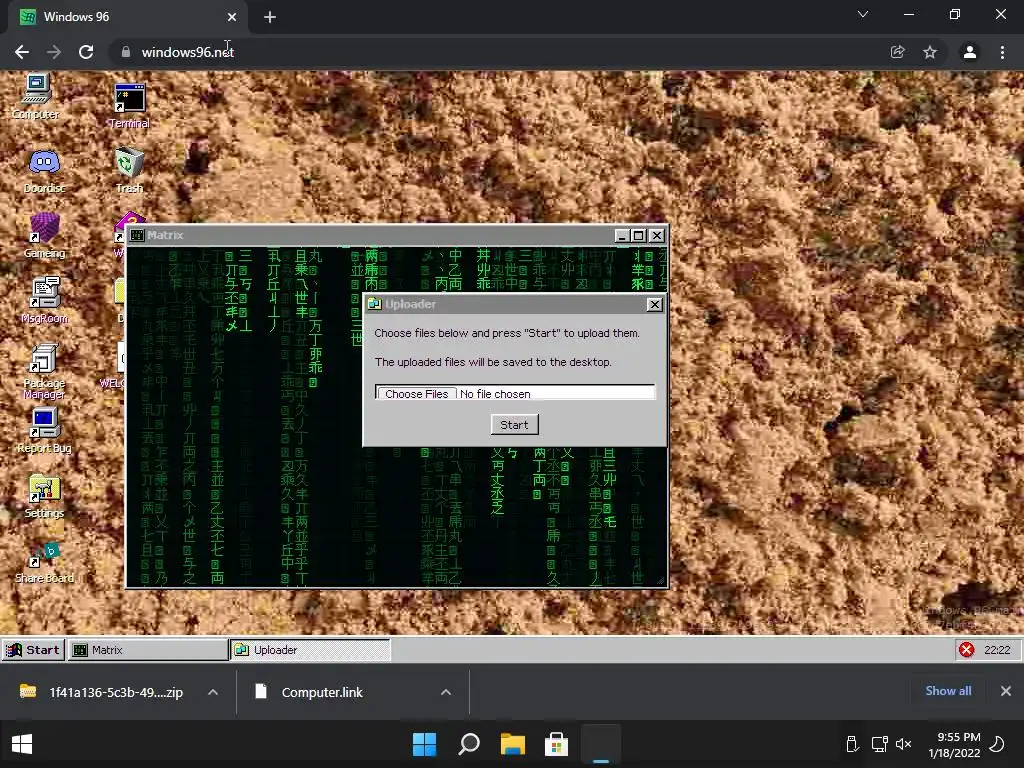Open the MsgRoom desktop icon
The height and width of the screenshot is (768, 1024).
(44, 300)
